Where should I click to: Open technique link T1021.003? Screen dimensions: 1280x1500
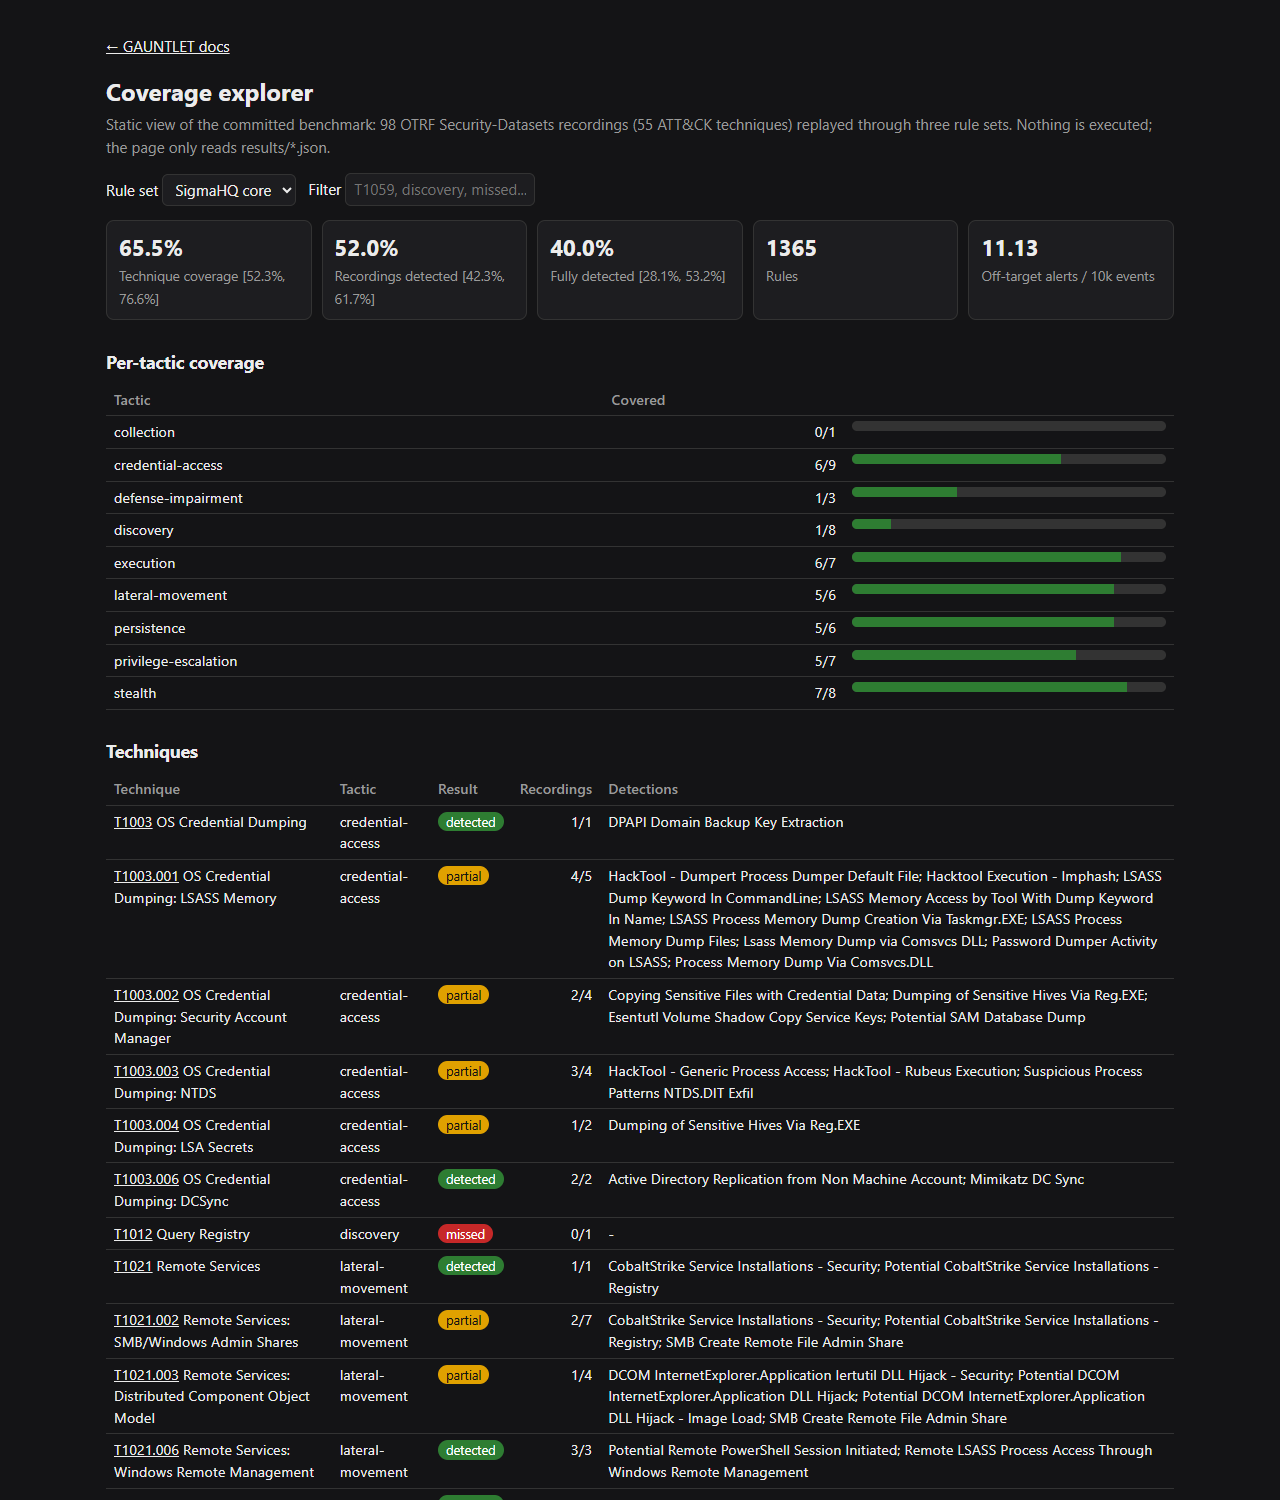(x=146, y=1375)
